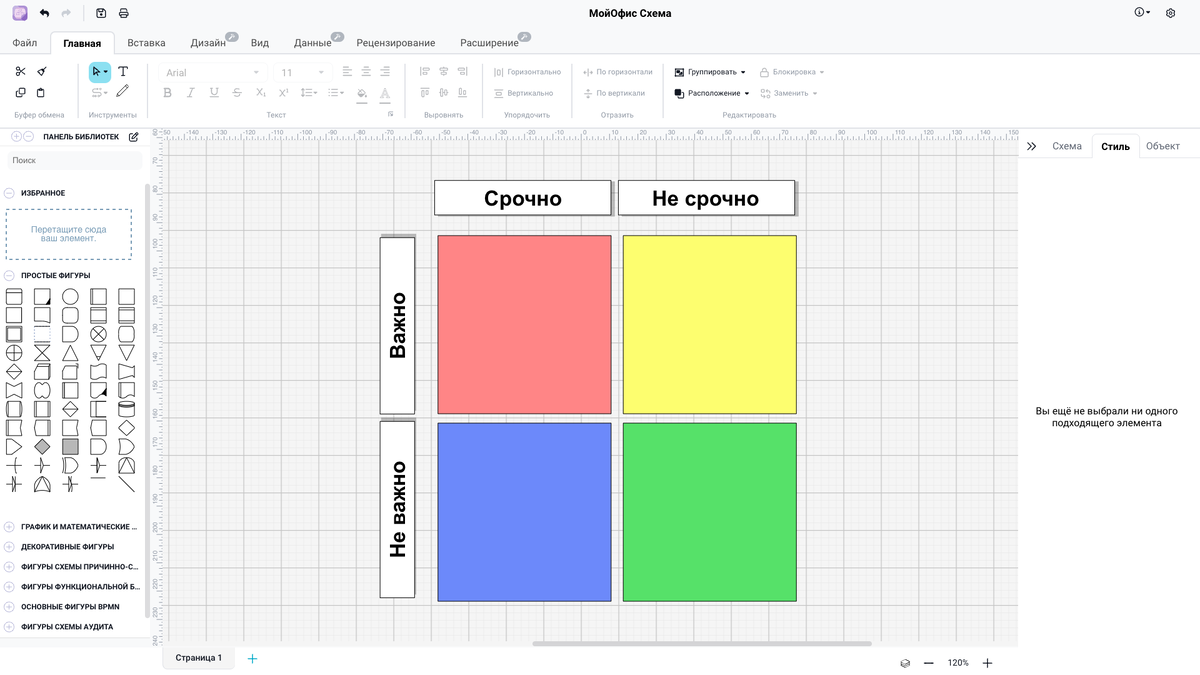Click the format painter icon

coord(41,72)
